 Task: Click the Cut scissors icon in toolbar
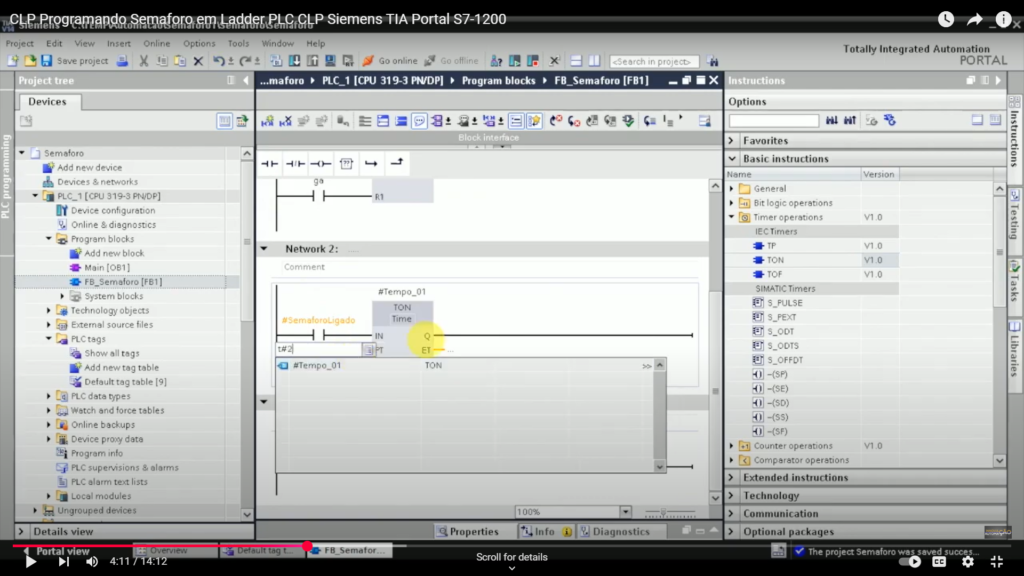coord(144,61)
